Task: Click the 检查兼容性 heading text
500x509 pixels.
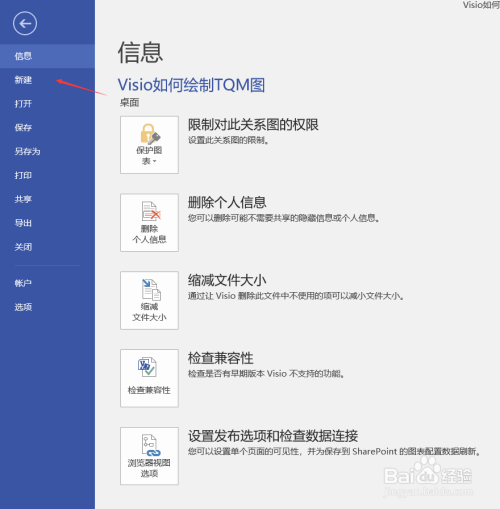Action: pyautogui.click(x=221, y=358)
